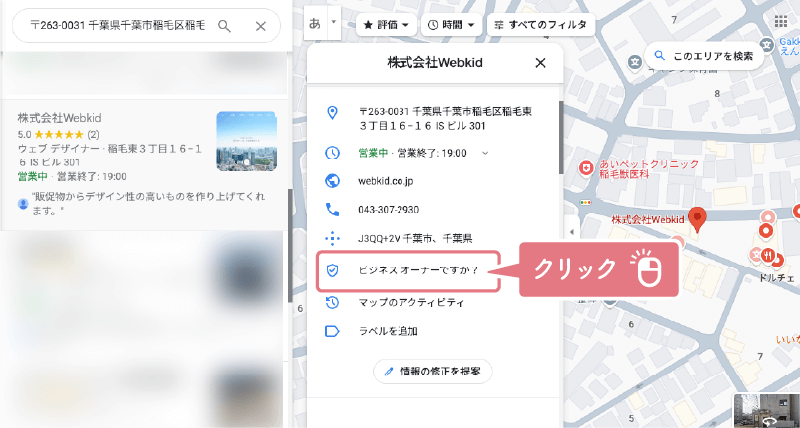Click the detail panel scrollbar
Screen dimensions: 800x428
pos(561,138)
